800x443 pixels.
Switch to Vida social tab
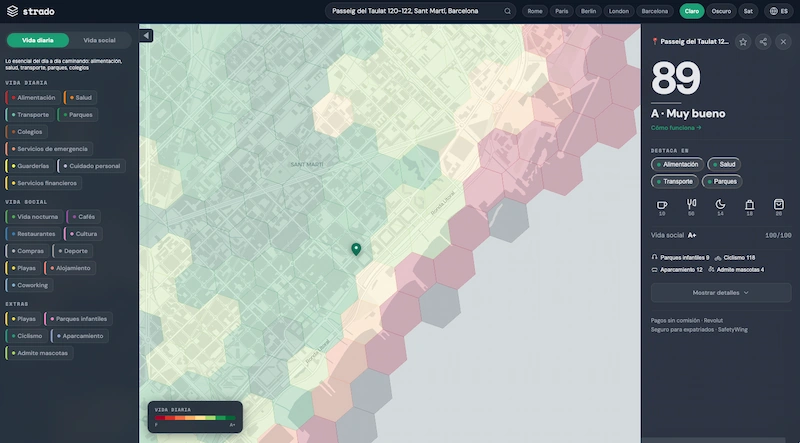[99, 40]
